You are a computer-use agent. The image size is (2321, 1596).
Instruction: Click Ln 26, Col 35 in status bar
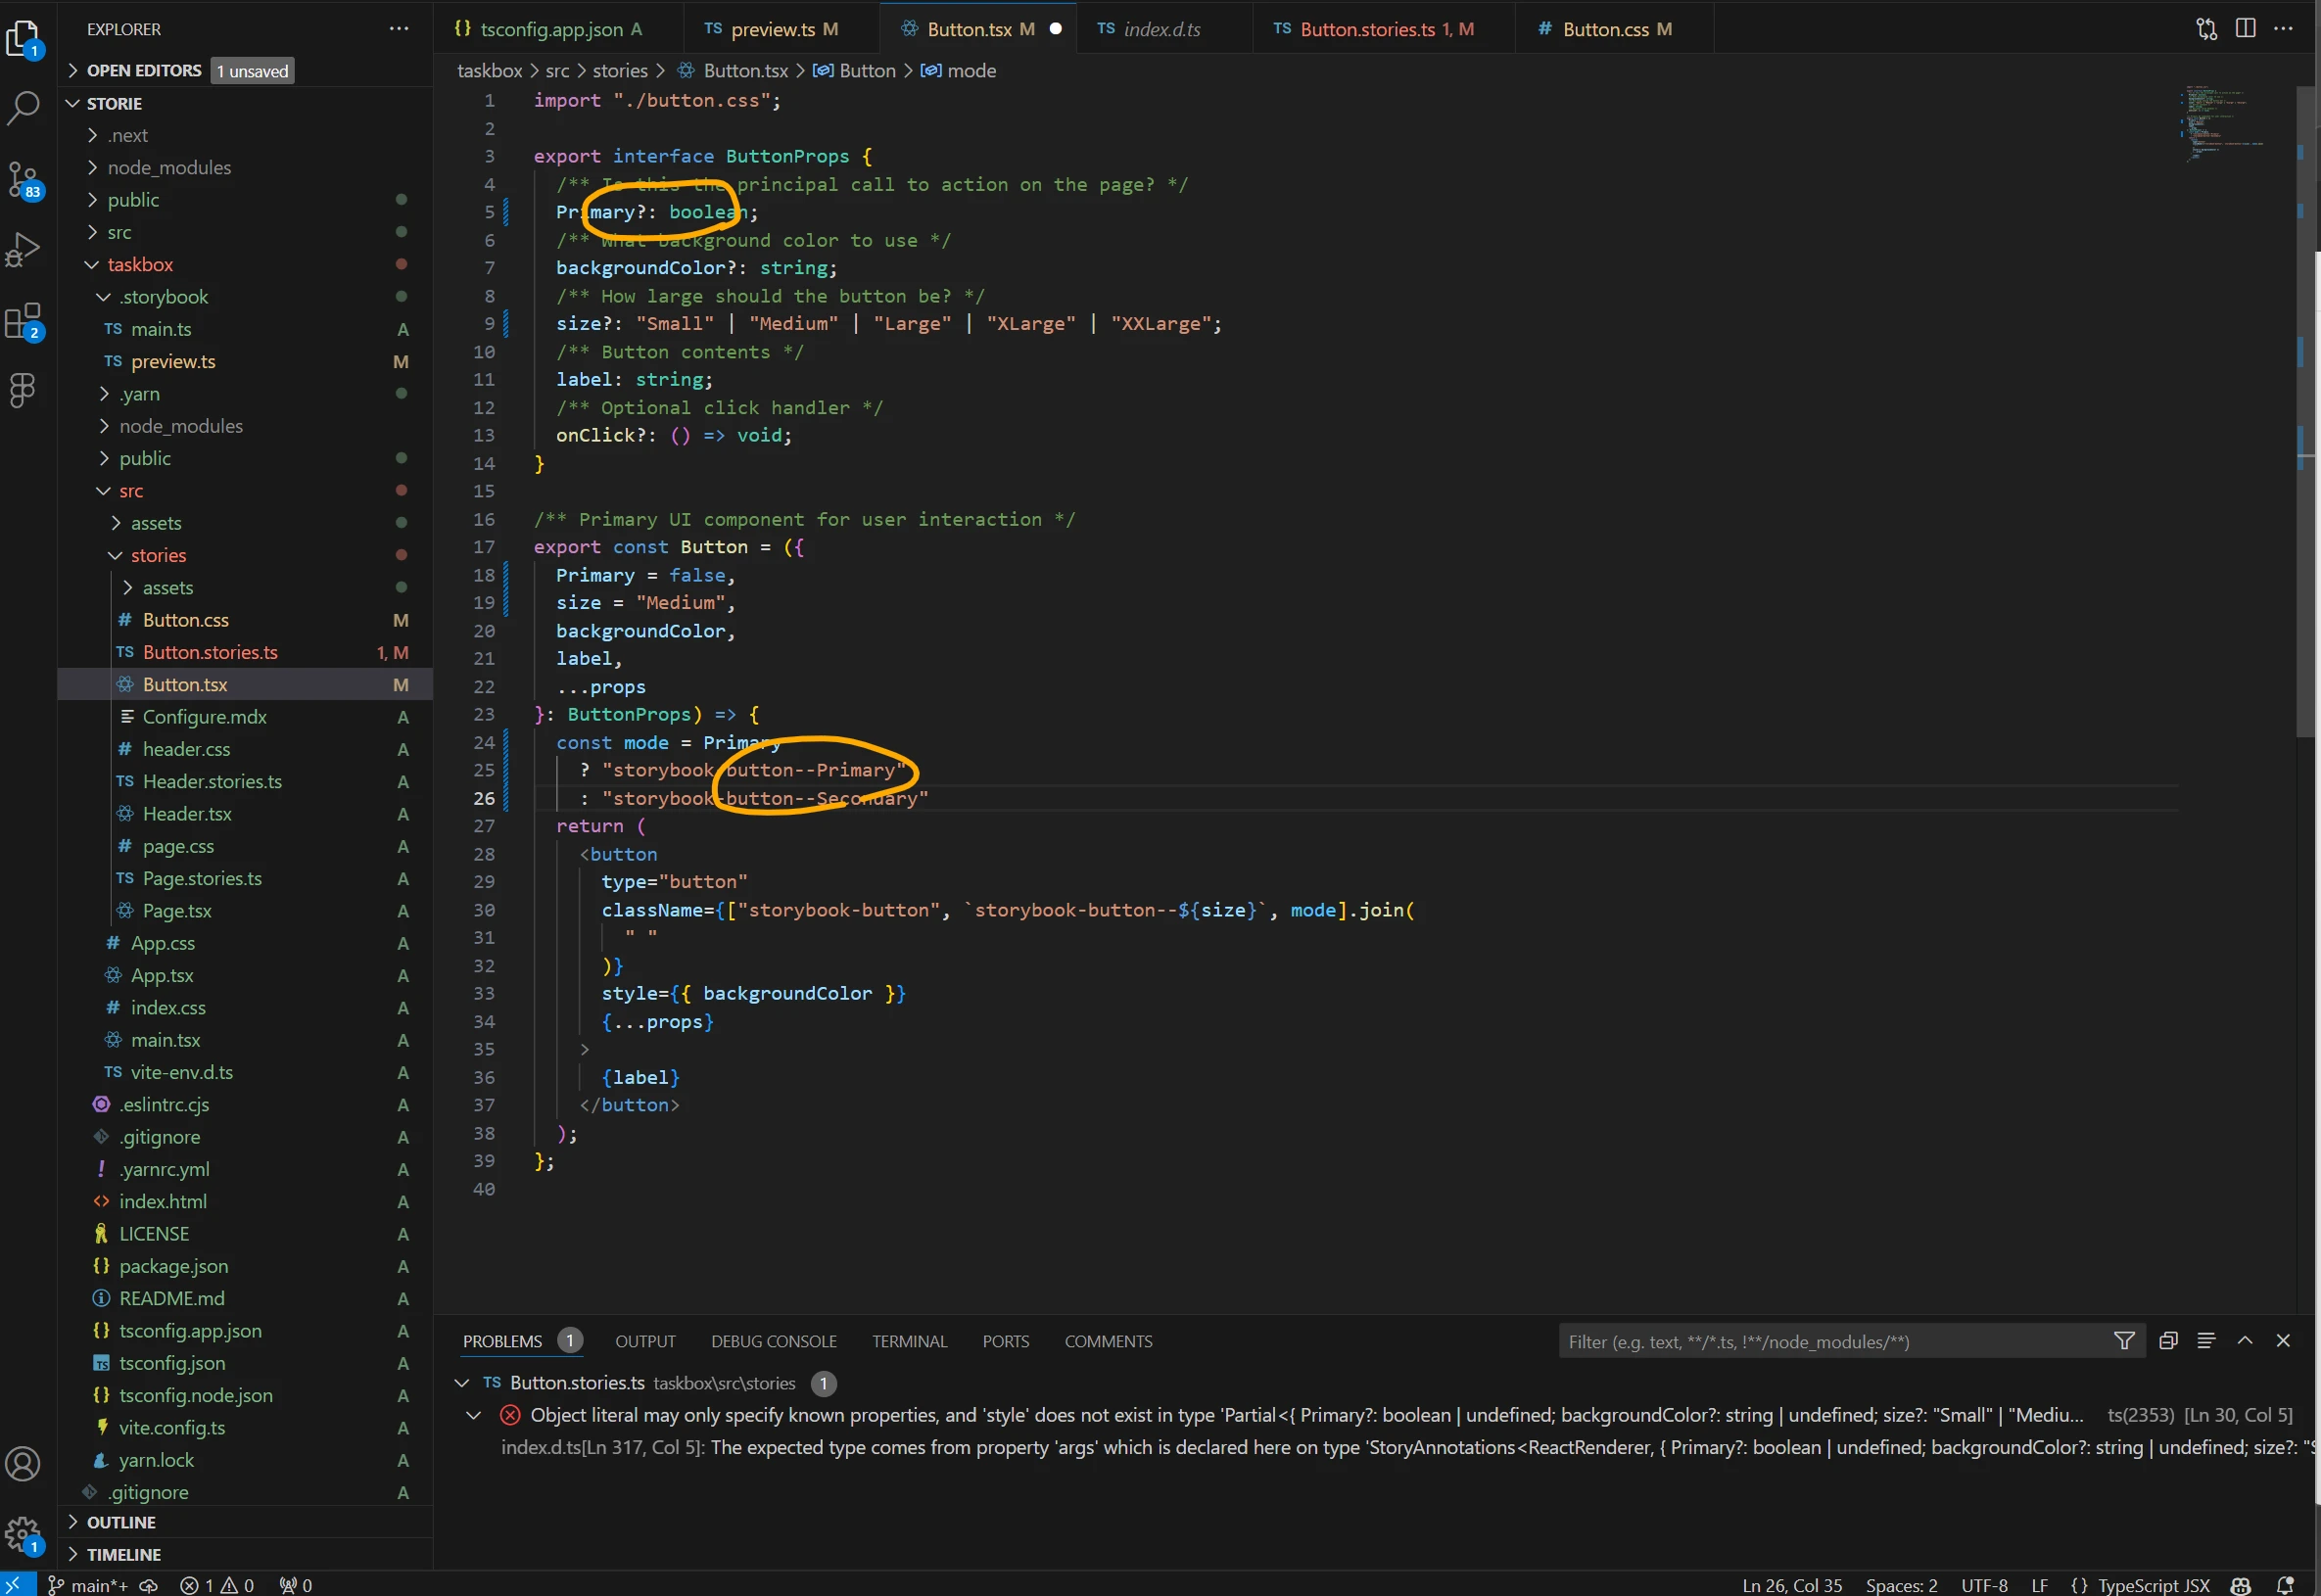pos(1791,1585)
